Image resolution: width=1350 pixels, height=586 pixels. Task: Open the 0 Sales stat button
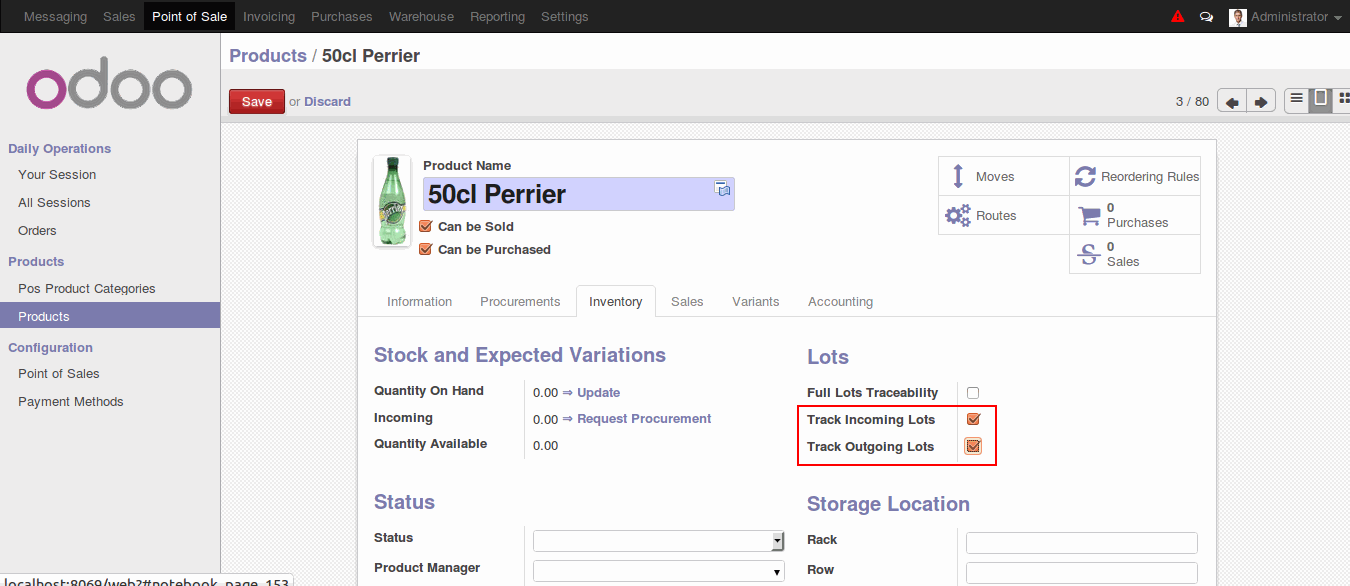tap(1135, 254)
